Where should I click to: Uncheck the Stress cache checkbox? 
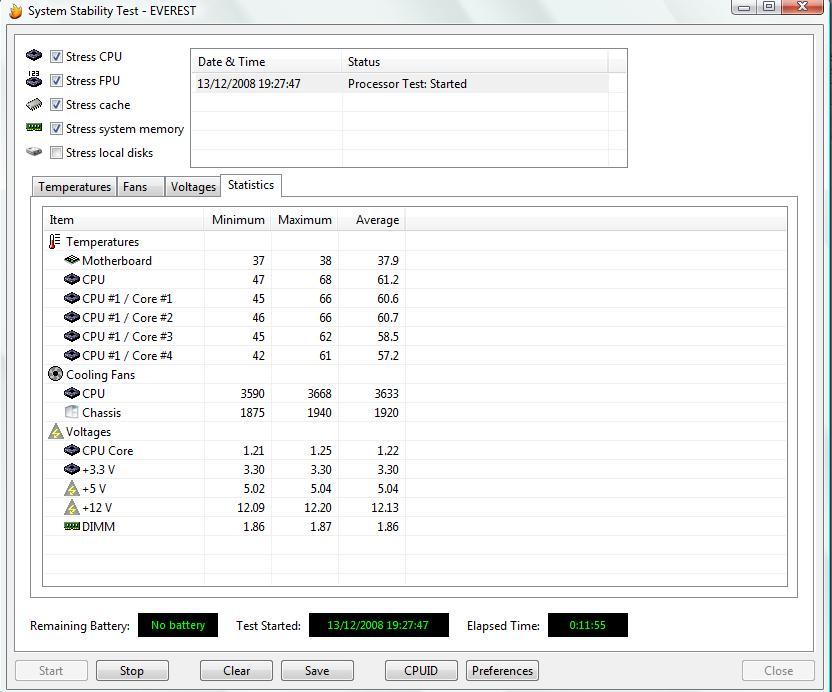(x=56, y=105)
